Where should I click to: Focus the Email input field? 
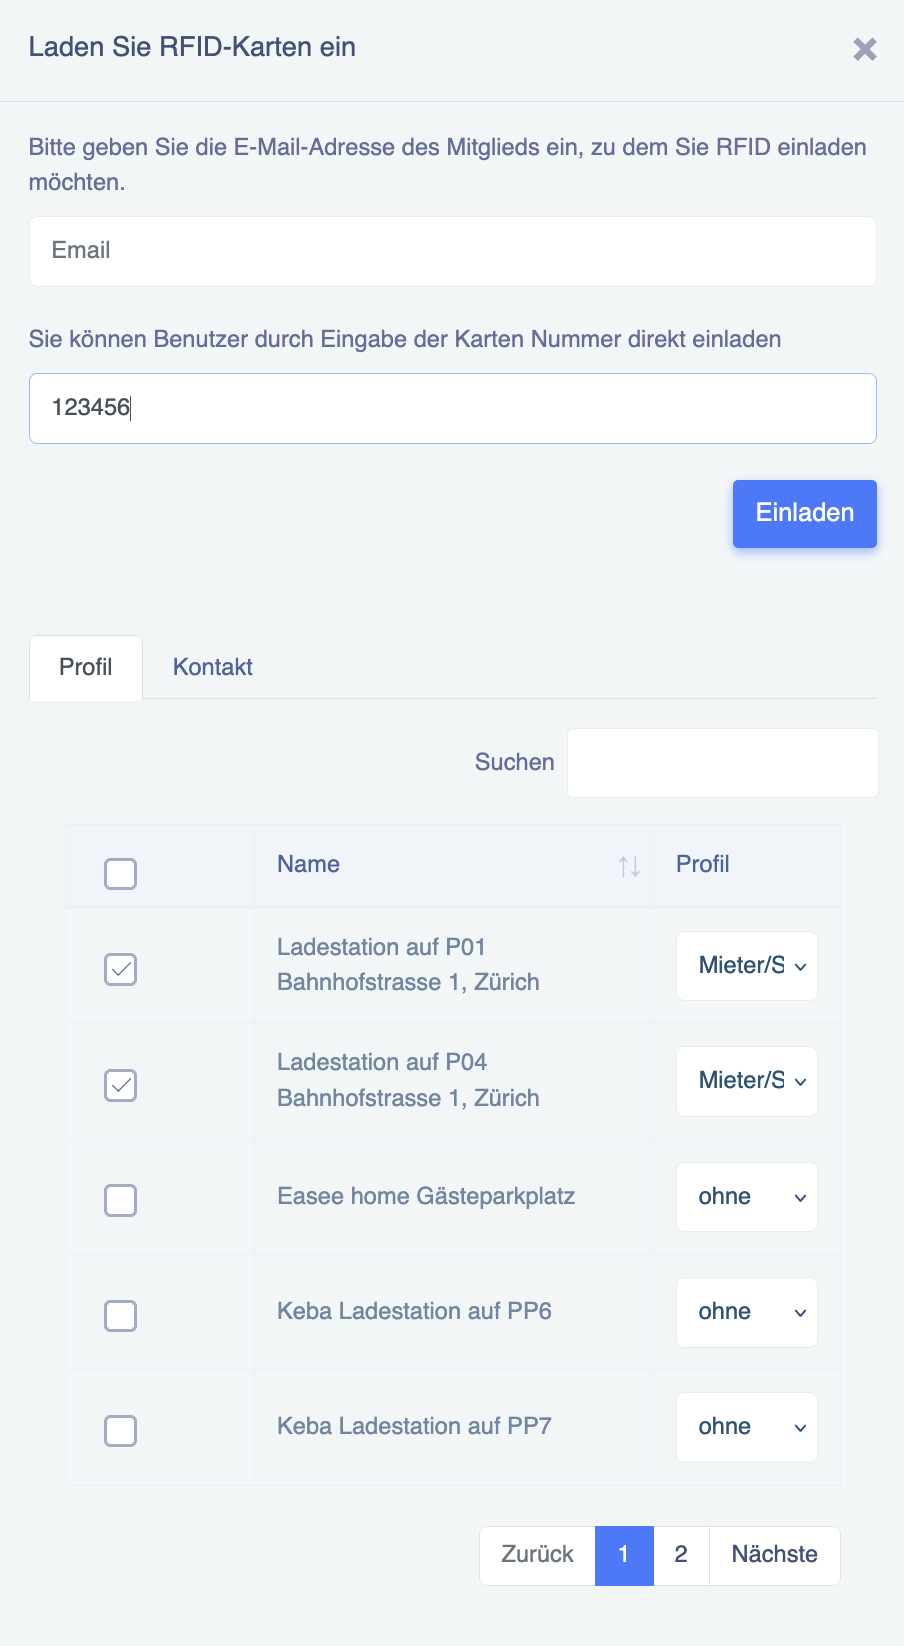tap(453, 251)
